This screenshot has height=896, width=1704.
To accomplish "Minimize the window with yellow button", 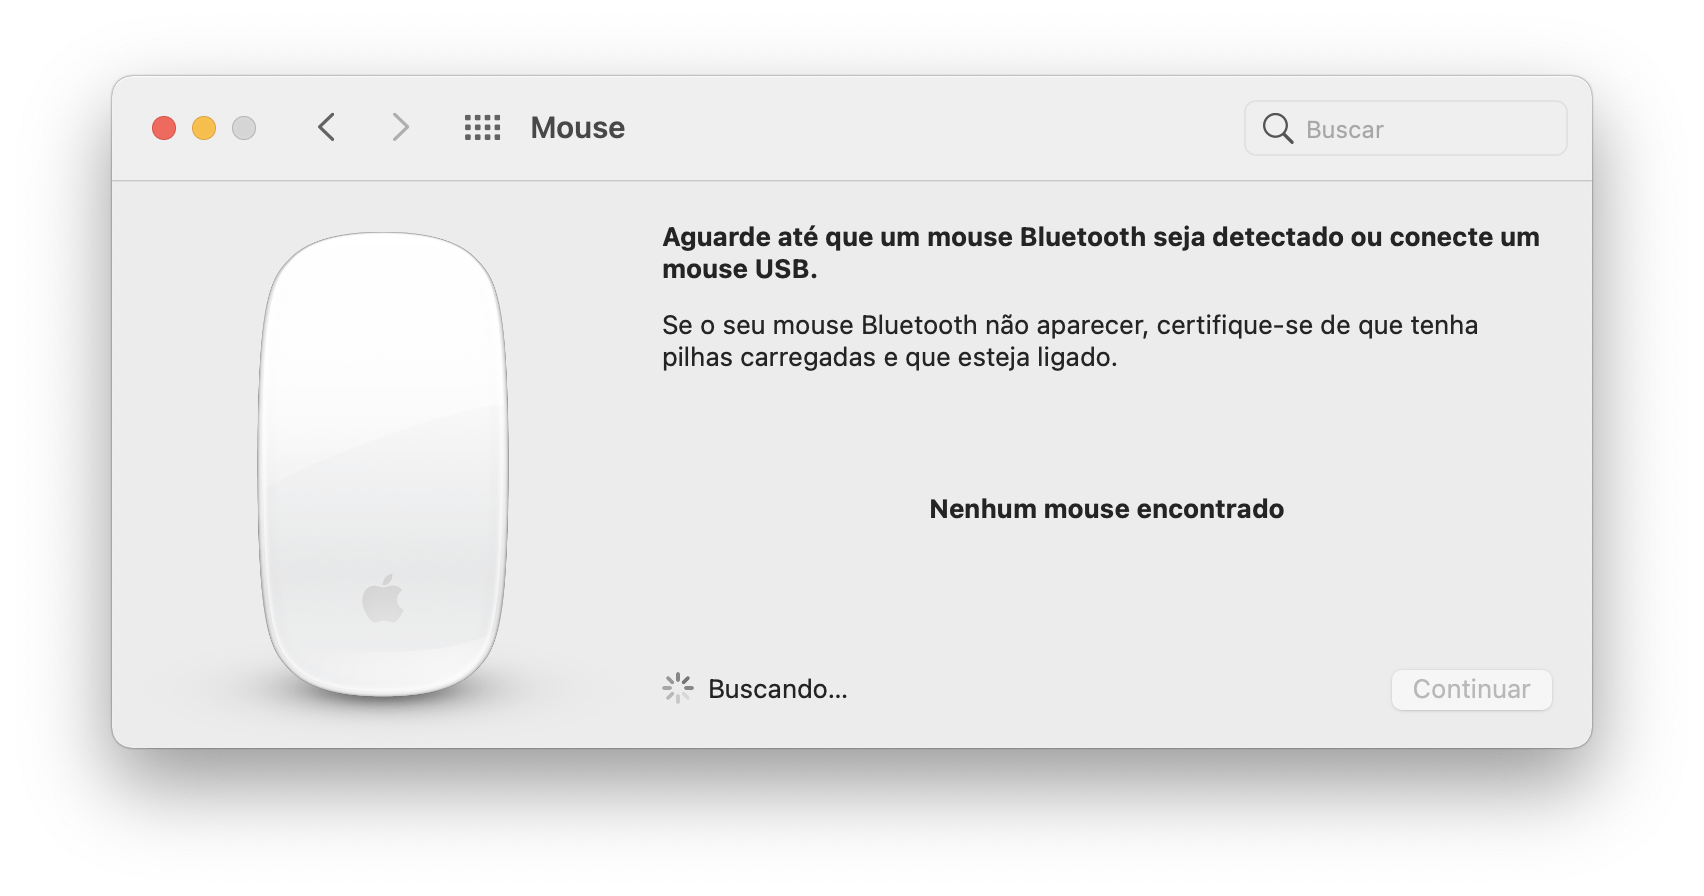I will (x=204, y=128).
